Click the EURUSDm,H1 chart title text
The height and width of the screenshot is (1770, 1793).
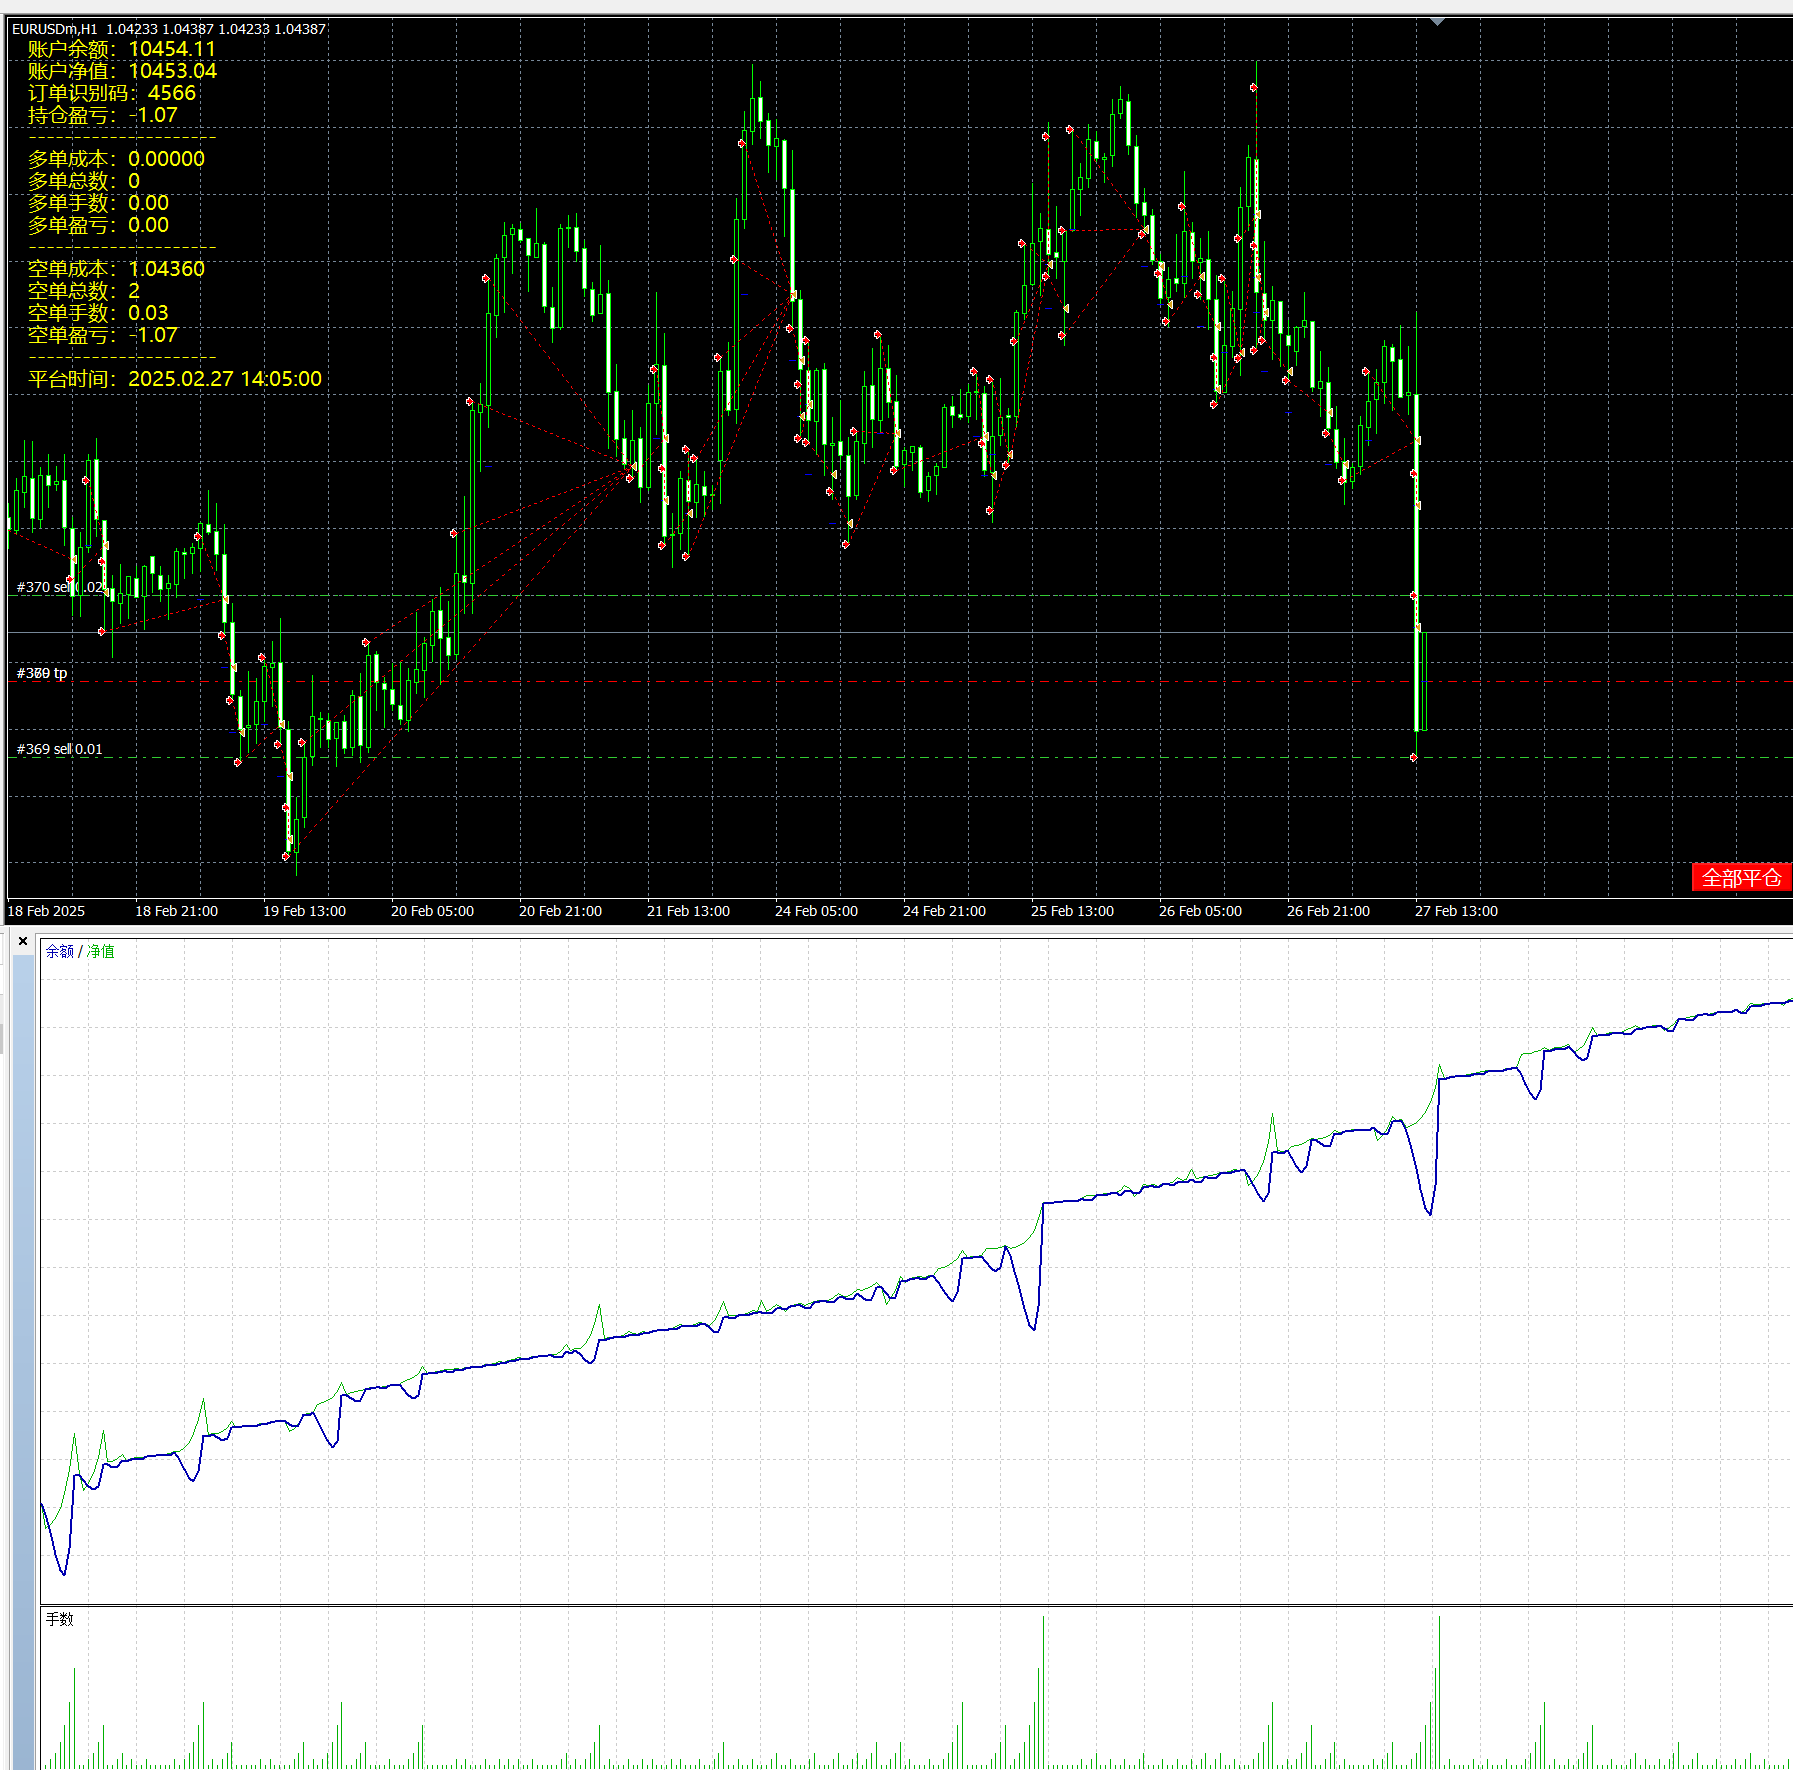(54, 29)
